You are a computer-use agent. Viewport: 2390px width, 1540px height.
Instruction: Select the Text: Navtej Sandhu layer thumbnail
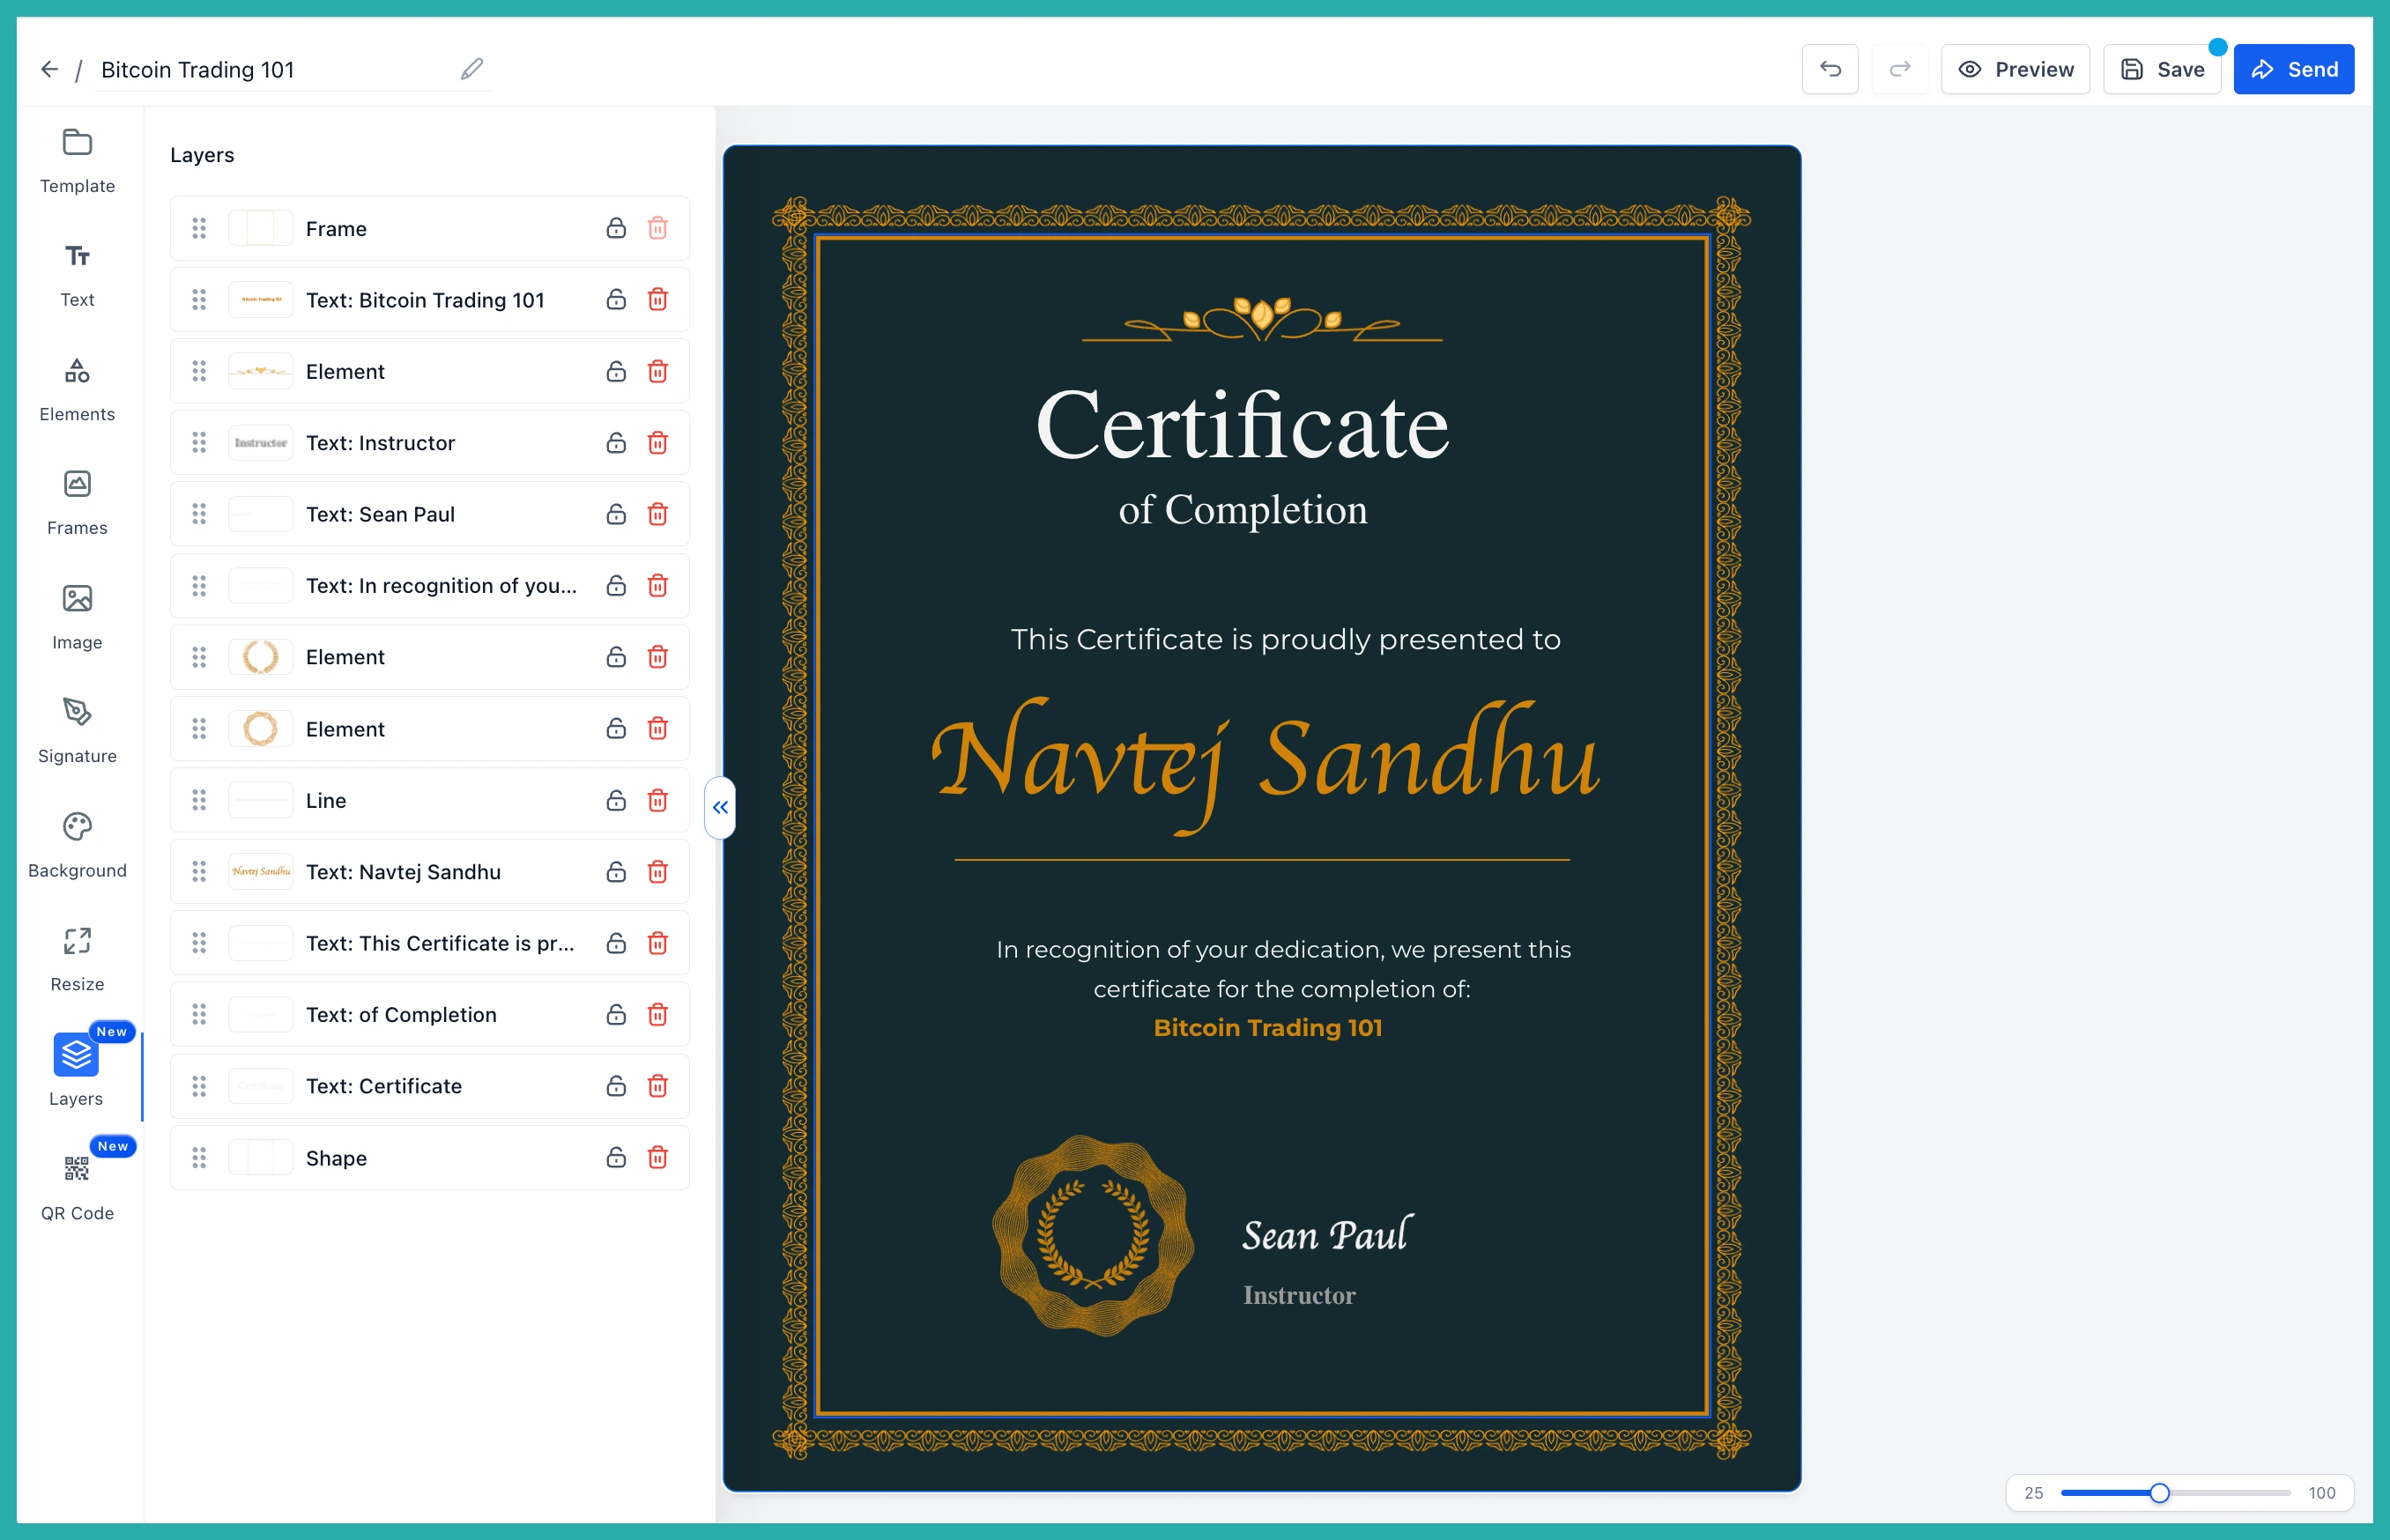260,871
